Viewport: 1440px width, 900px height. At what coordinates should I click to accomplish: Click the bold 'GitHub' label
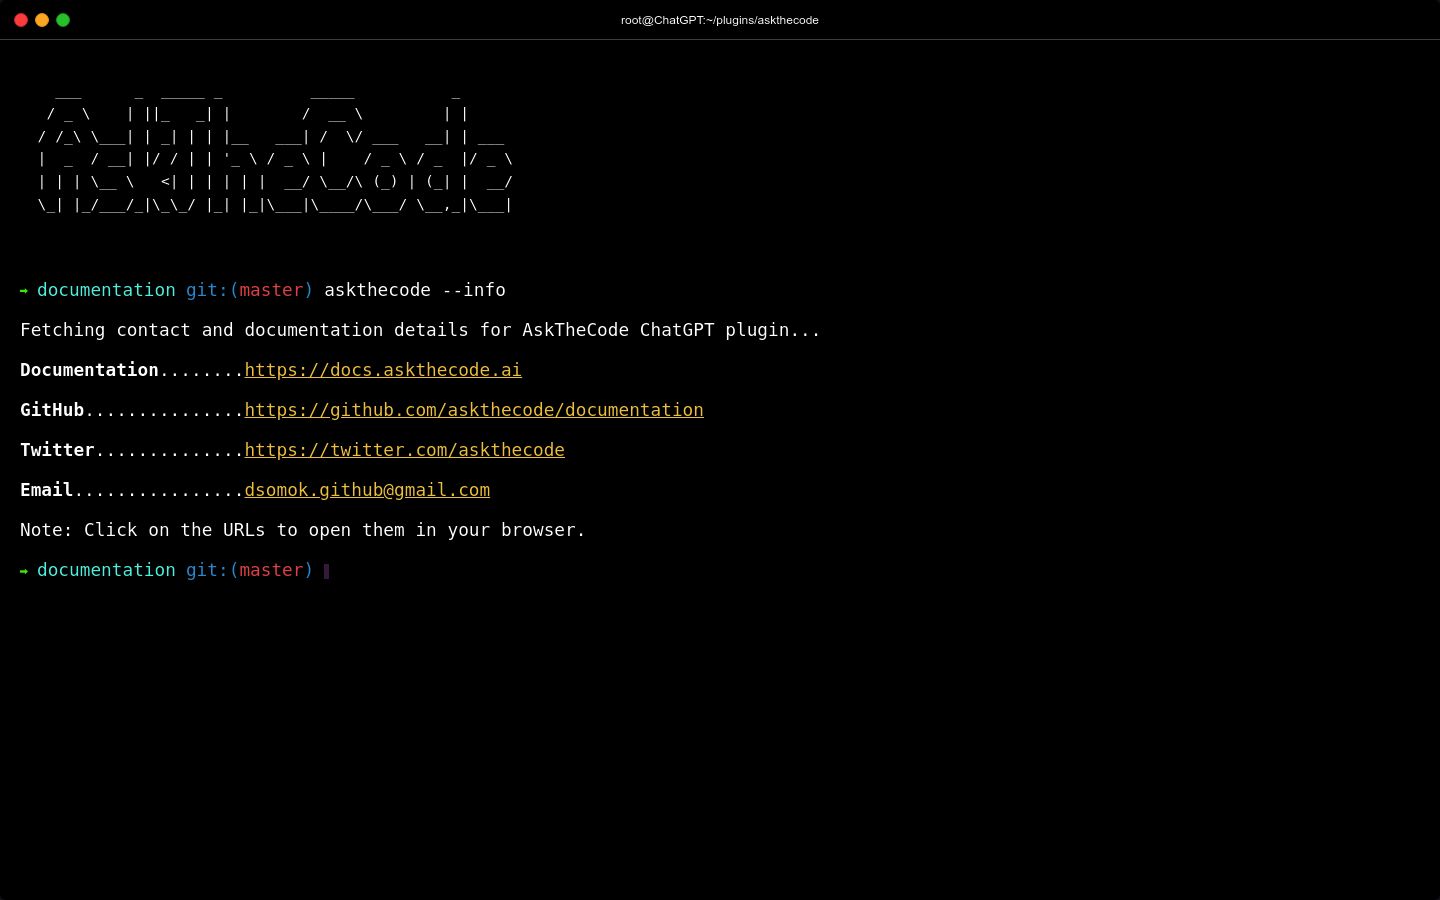pos(52,410)
